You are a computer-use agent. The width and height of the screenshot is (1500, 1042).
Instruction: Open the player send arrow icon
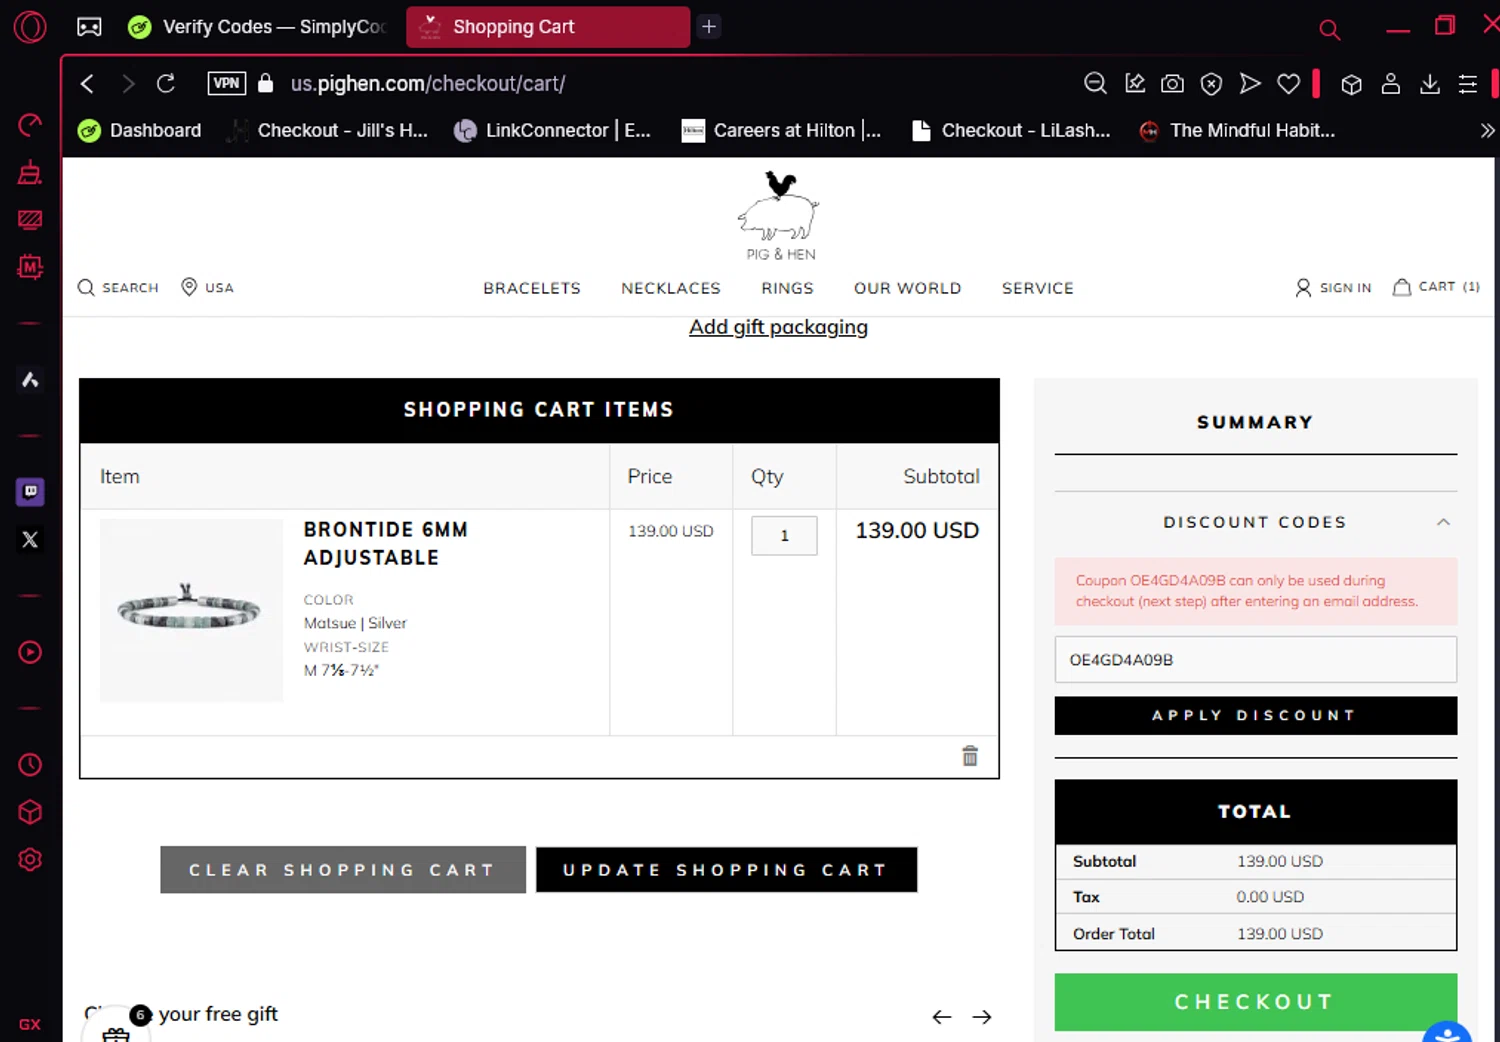(x=1250, y=84)
